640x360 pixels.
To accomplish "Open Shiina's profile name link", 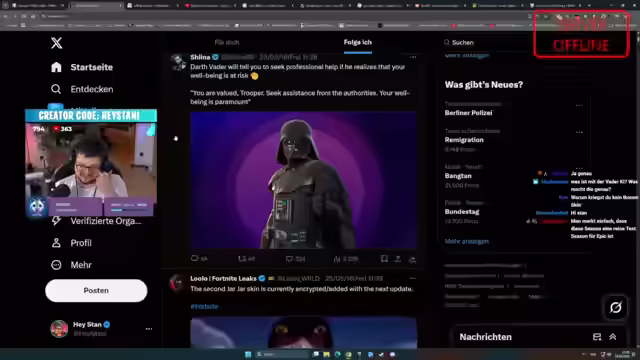I will pyautogui.click(x=200, y=57).
